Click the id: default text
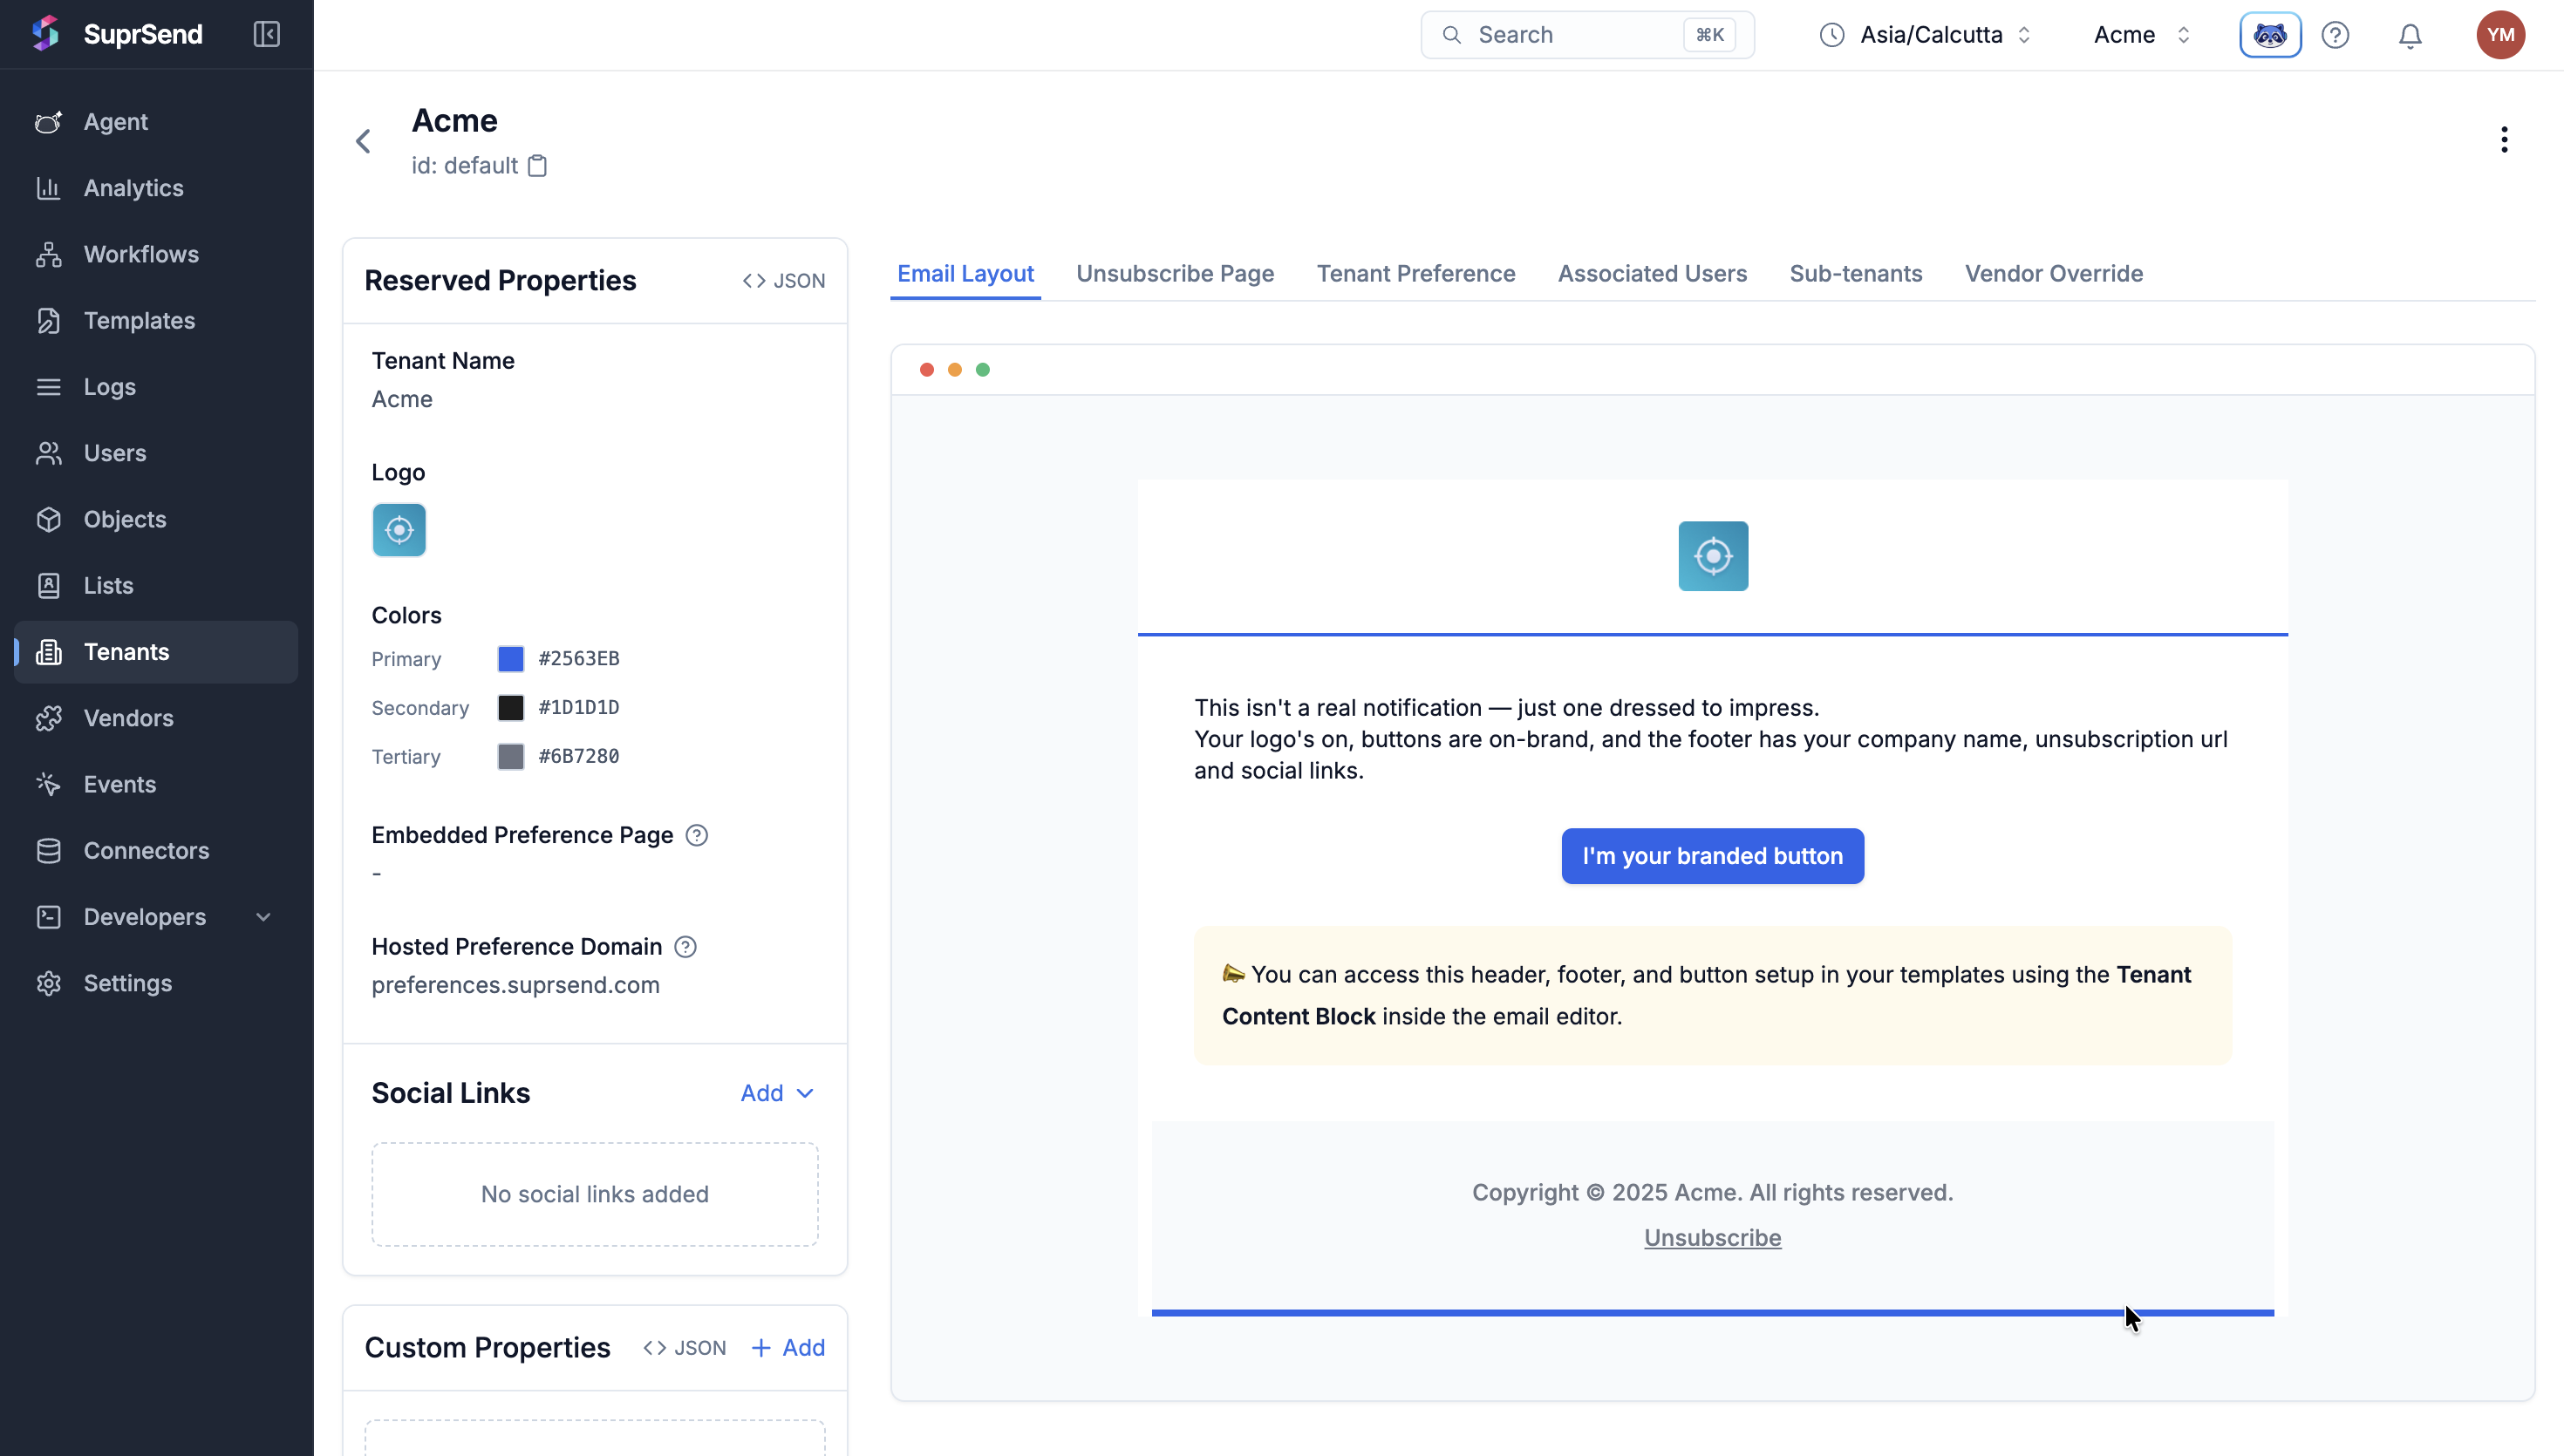Screen dimensions: 2564x1456 point(465,166)
